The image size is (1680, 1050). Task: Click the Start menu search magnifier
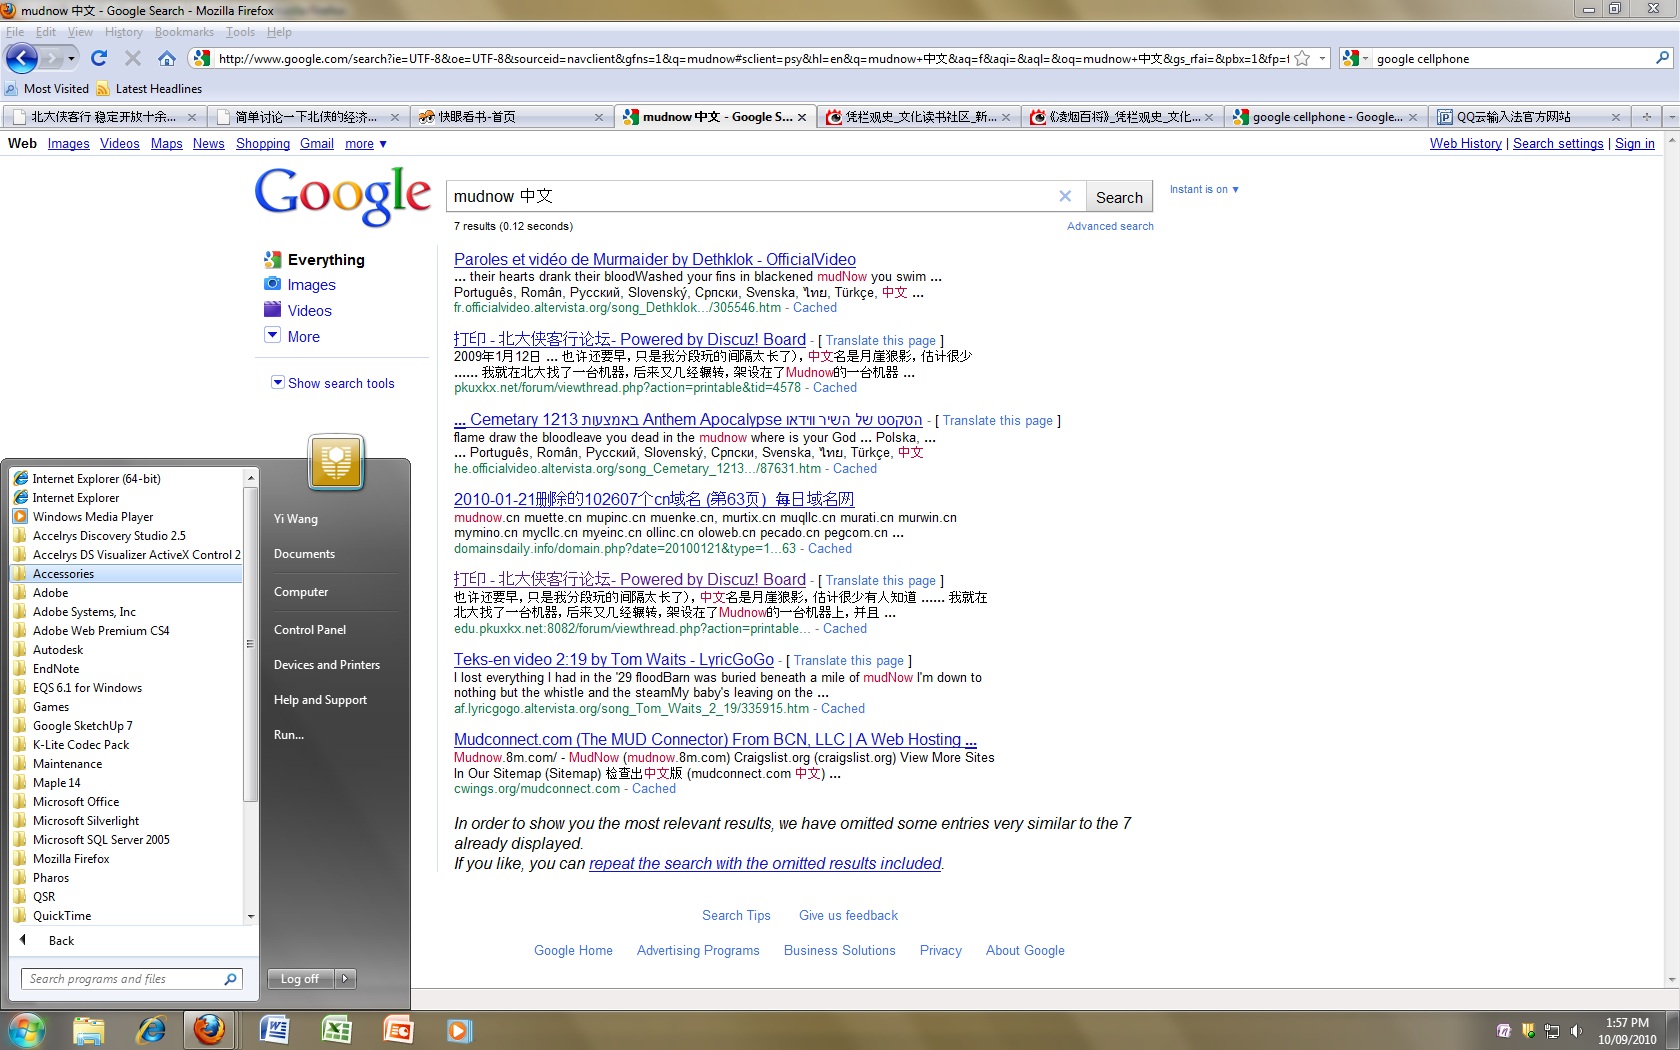(230, 979)
